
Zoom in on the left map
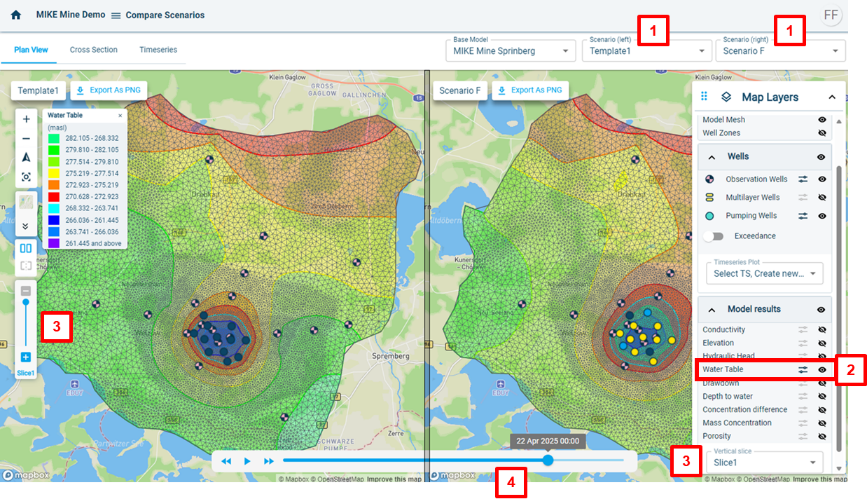(x=26, y=118)
